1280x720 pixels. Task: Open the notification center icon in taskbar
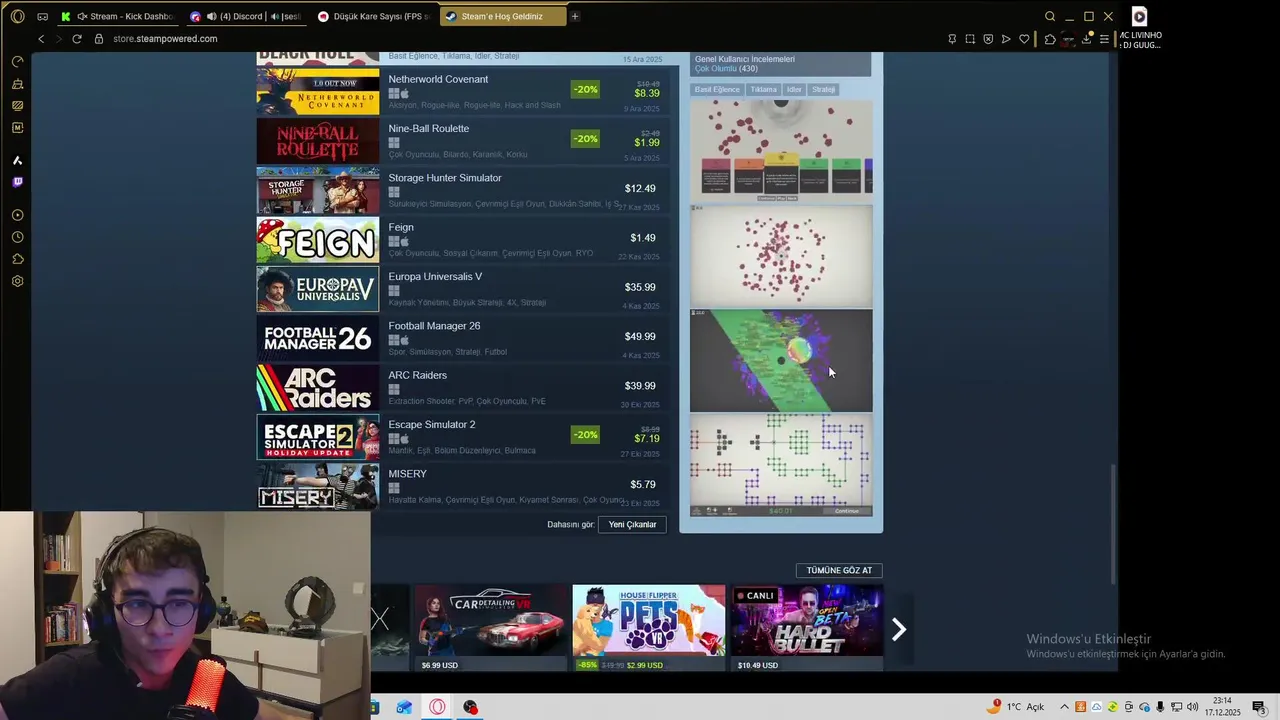pyautogui.click(x=1259, y=707)
